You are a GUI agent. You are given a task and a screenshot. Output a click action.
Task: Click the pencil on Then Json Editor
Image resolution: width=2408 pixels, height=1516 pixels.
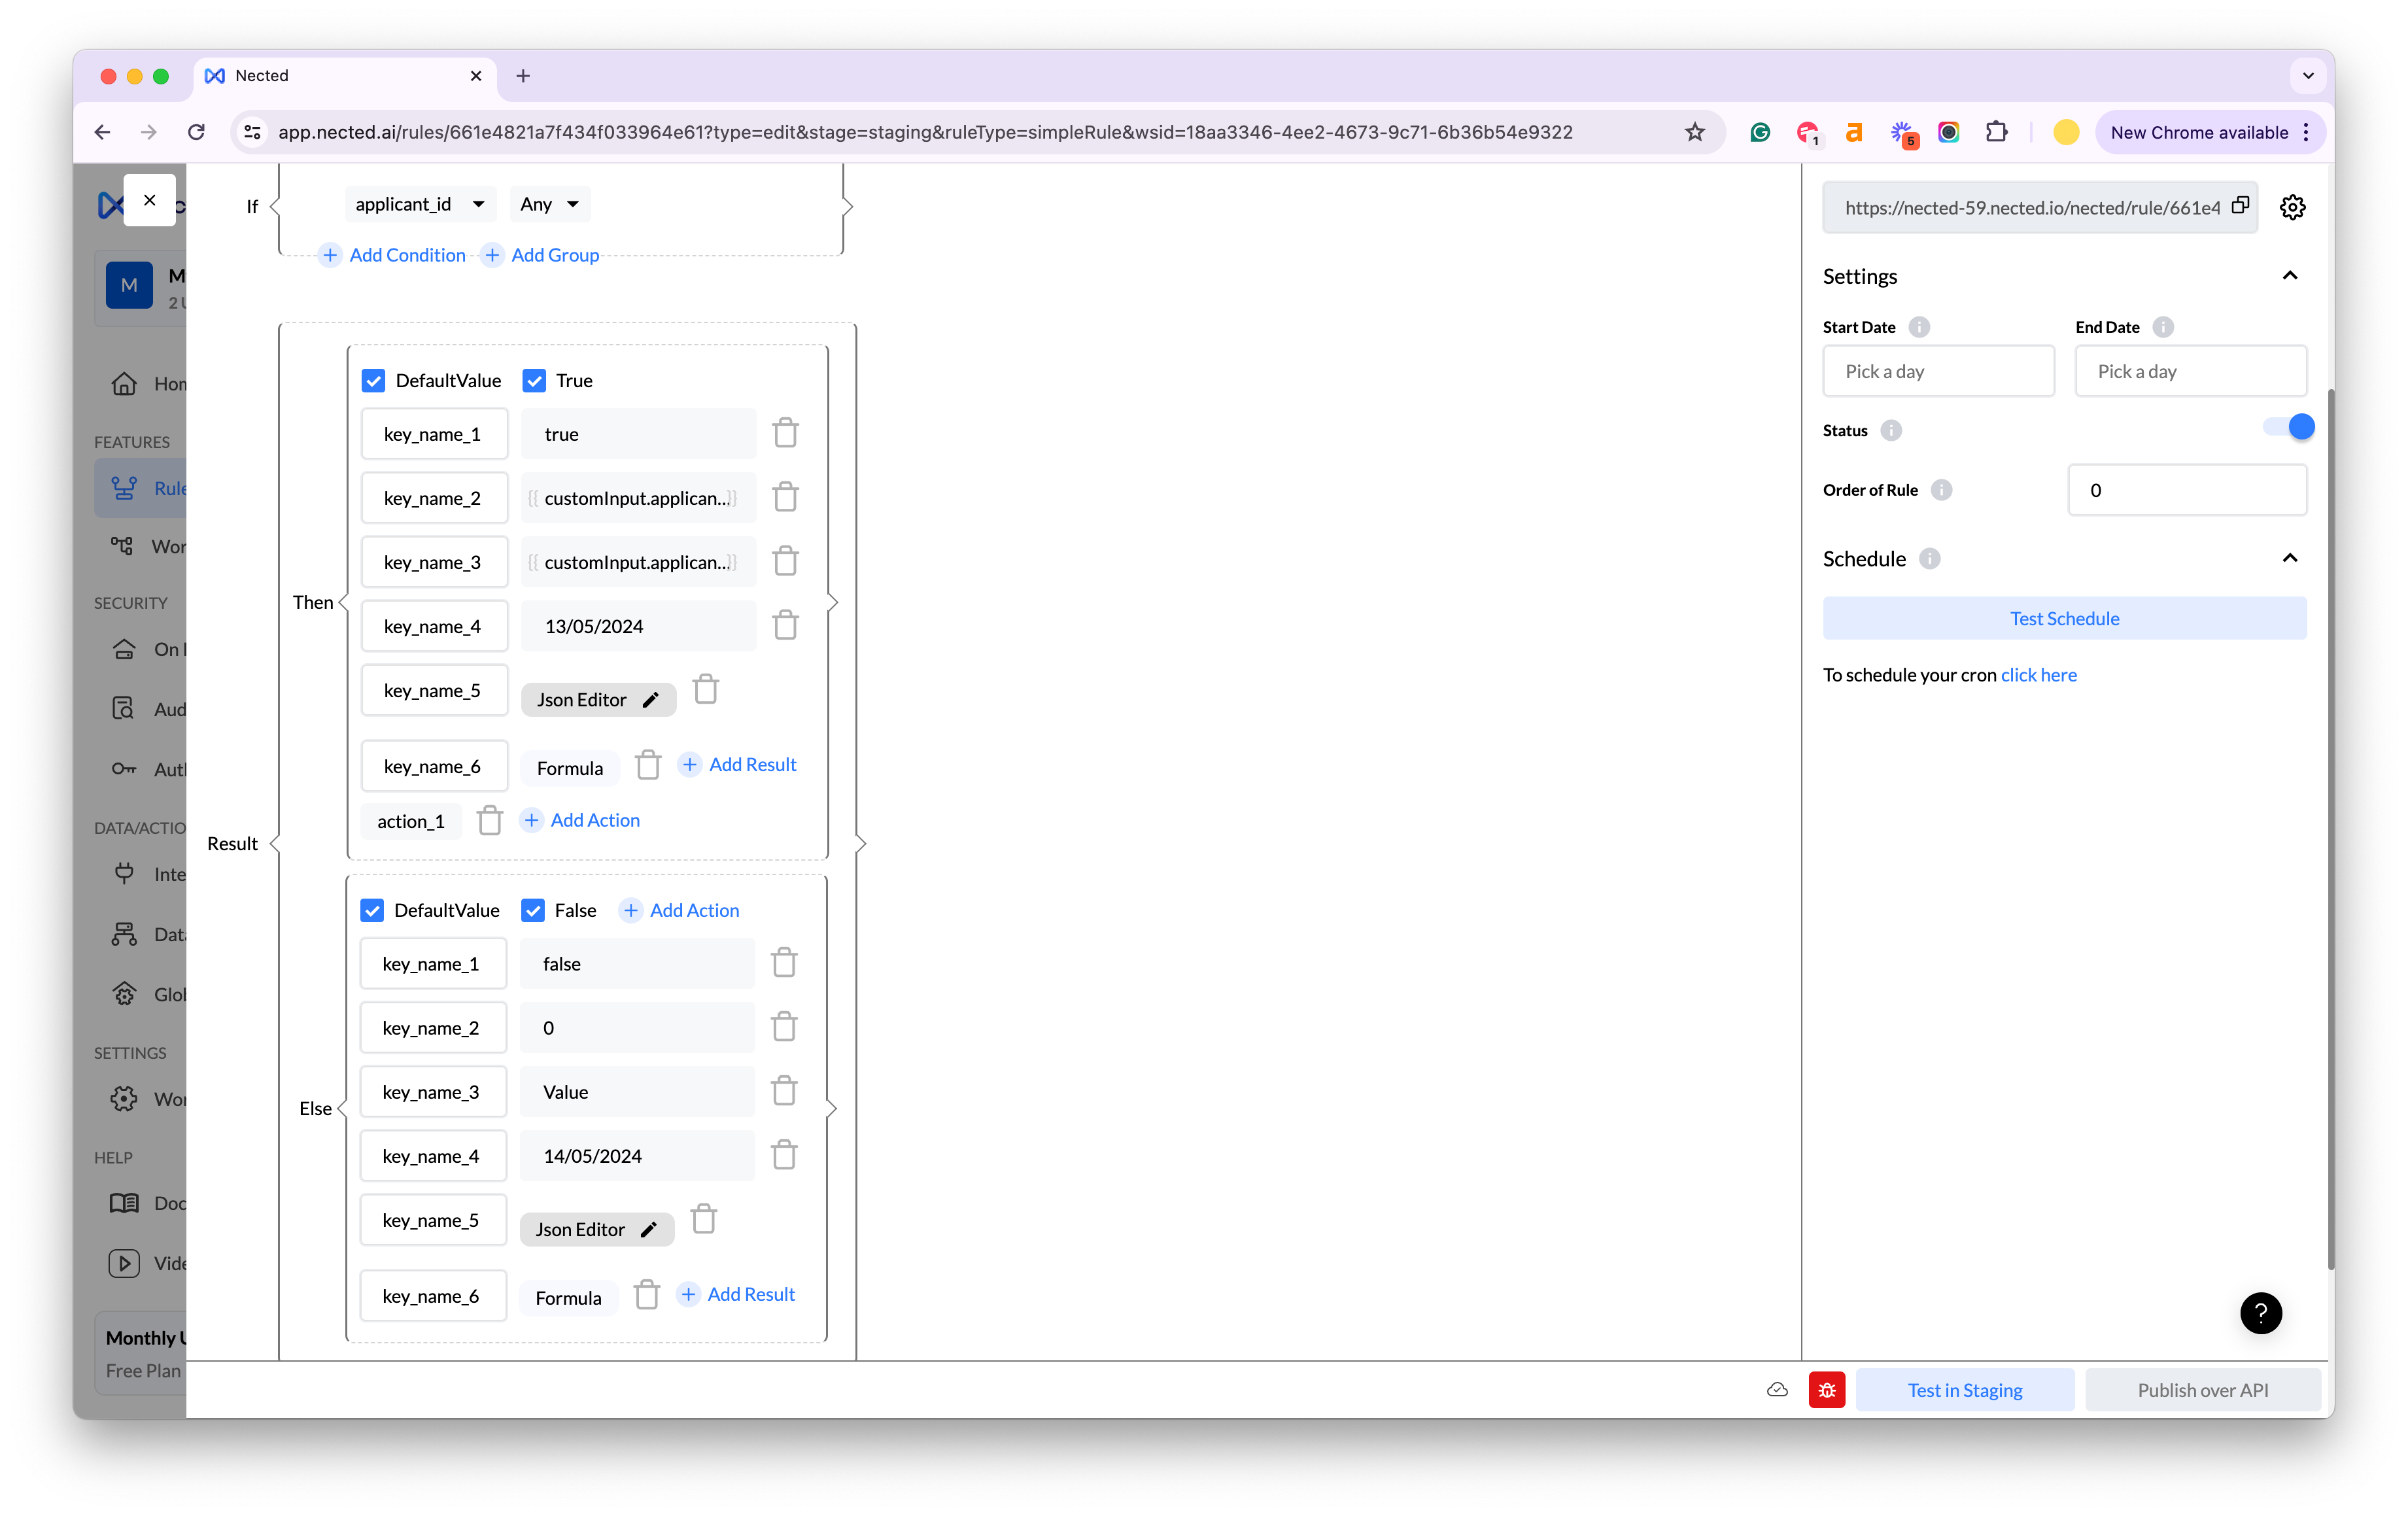pos(651,700)
